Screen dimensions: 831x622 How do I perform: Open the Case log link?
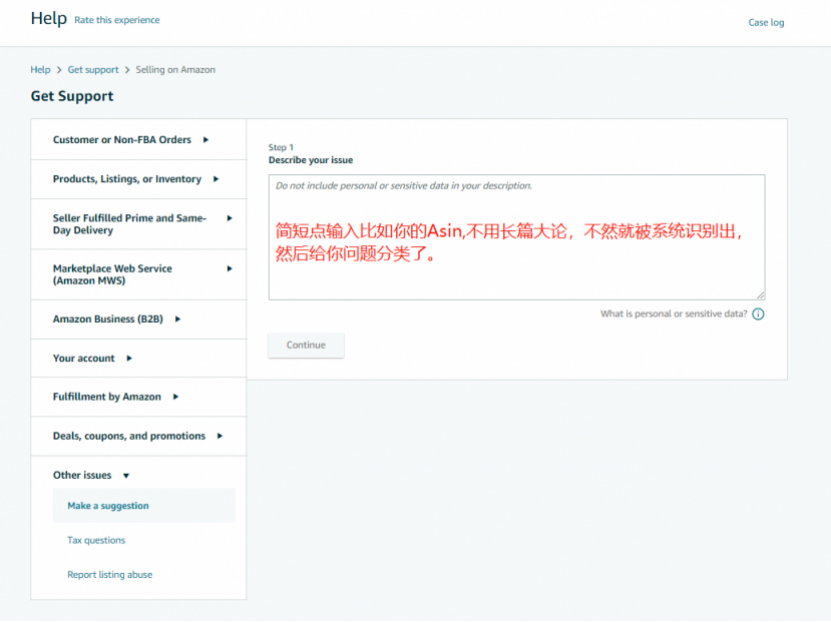(x=766, y=23)
